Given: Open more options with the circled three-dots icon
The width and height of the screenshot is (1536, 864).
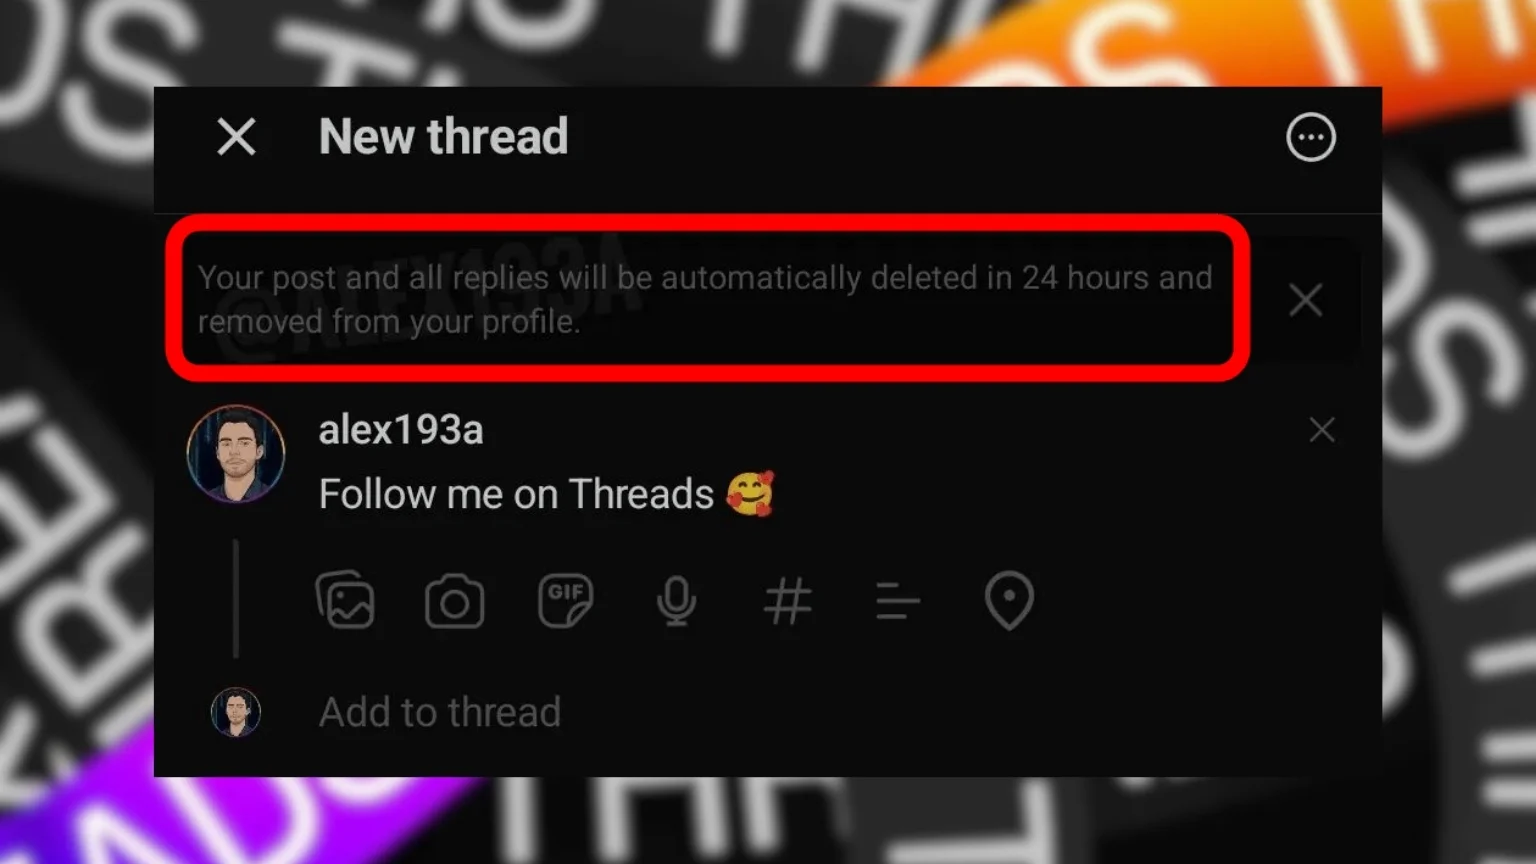Looking at the screenshot, I should pyautogui.click(x=1311, y=137).
